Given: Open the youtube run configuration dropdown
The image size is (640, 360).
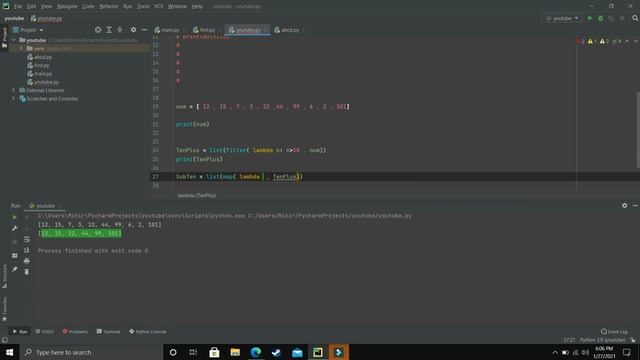Looking at the screenshot, I should pos(562,18).
